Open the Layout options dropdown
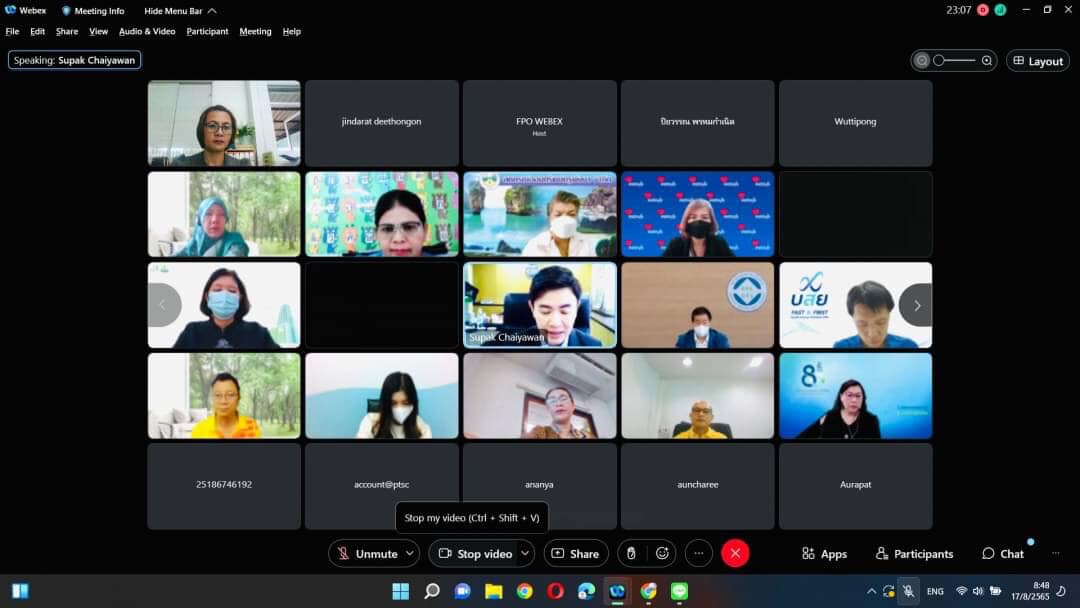 [x=1037, y=61]
